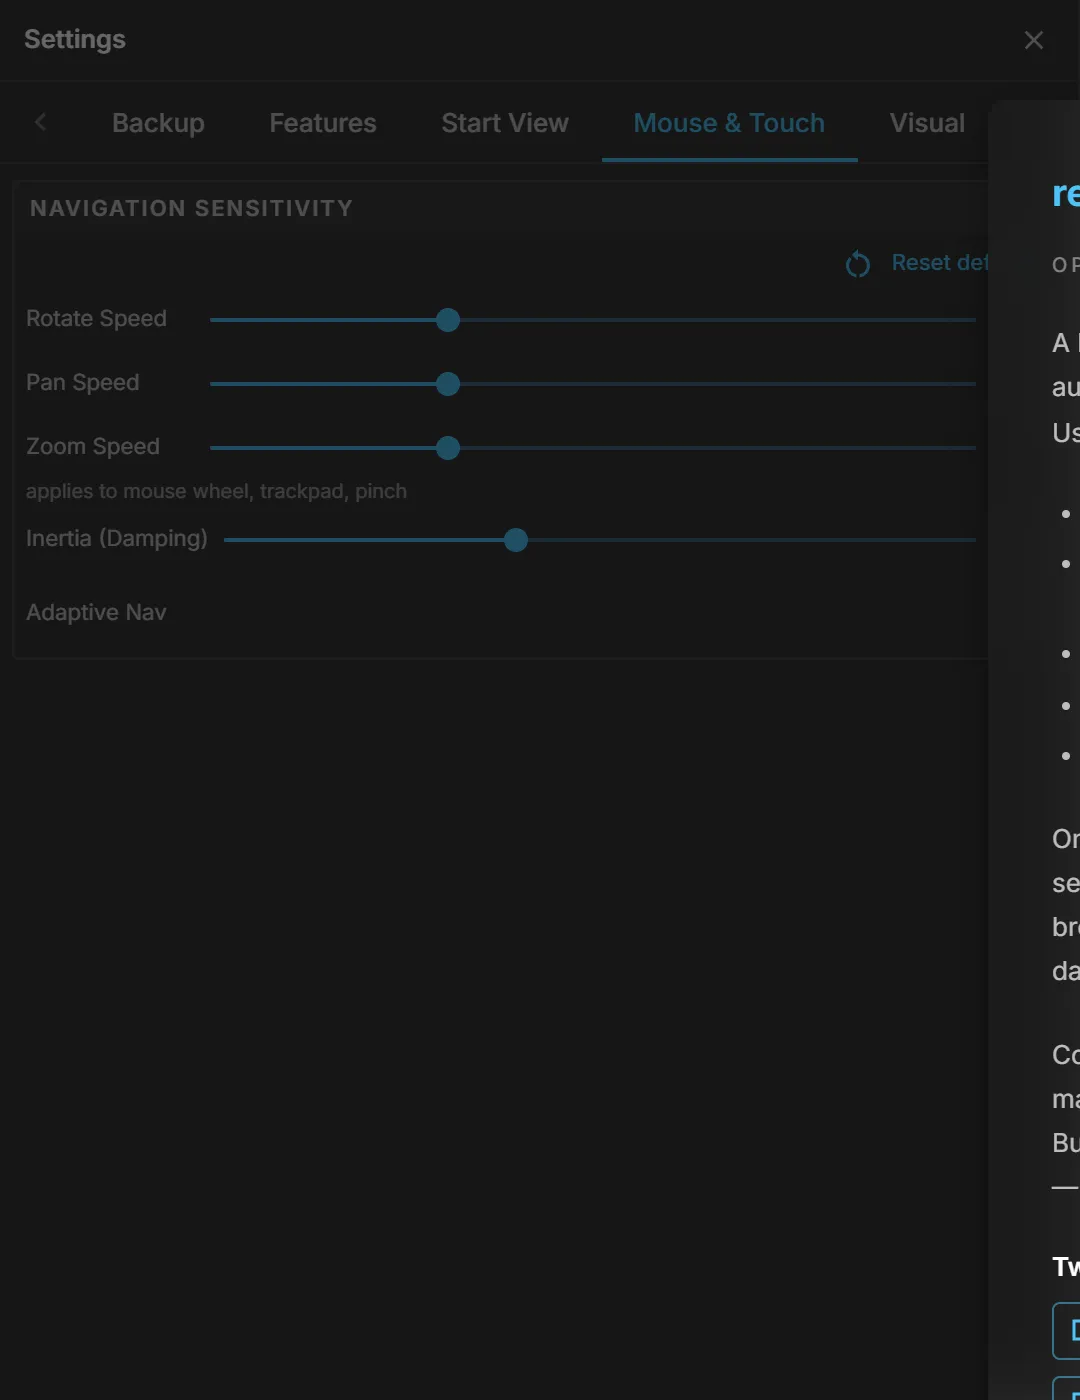The width and height of the screenshot is (1080, 1400).
Task: Click the Zoom Speed label
Action: [x=93, y=446]
